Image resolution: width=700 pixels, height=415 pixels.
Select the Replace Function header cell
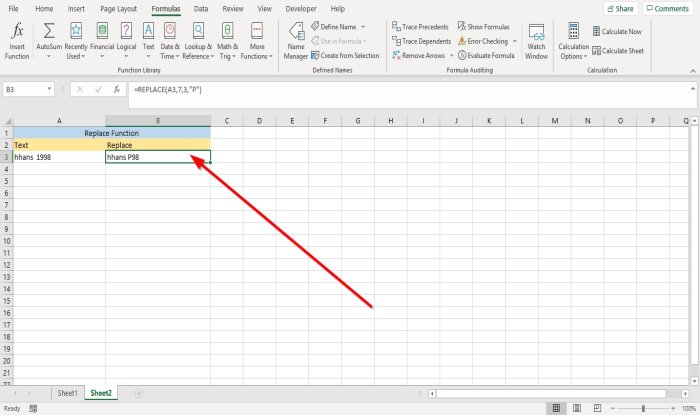(x=112, y=133)
